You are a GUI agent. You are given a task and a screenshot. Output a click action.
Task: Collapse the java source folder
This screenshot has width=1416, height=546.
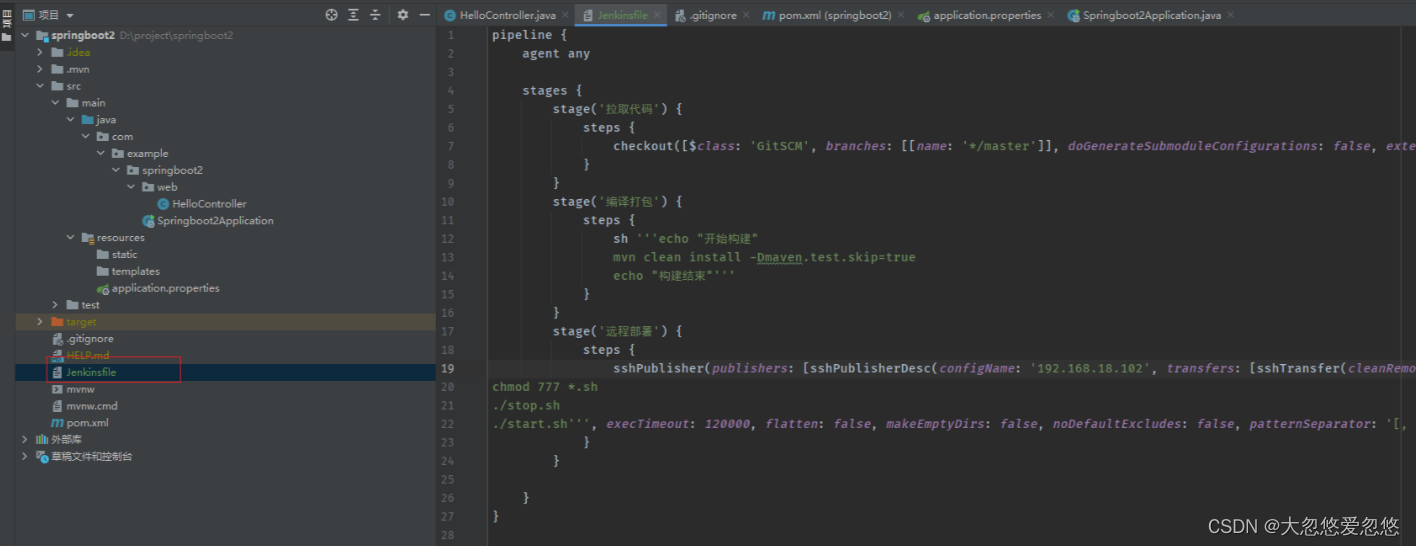point(70,120)
